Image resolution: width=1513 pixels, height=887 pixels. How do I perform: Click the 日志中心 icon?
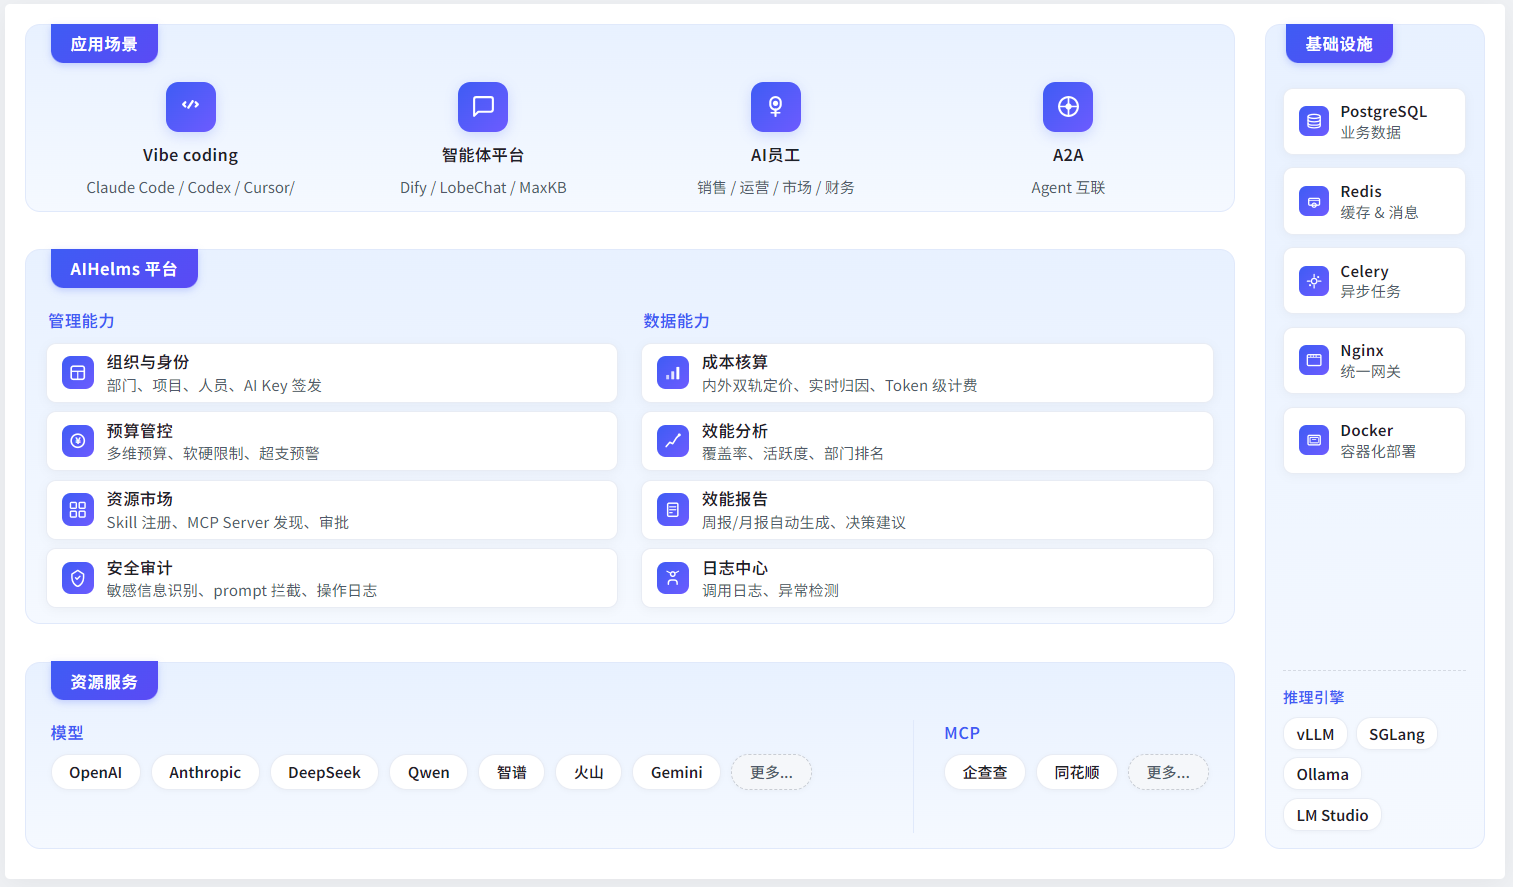[x=673, y=578]
